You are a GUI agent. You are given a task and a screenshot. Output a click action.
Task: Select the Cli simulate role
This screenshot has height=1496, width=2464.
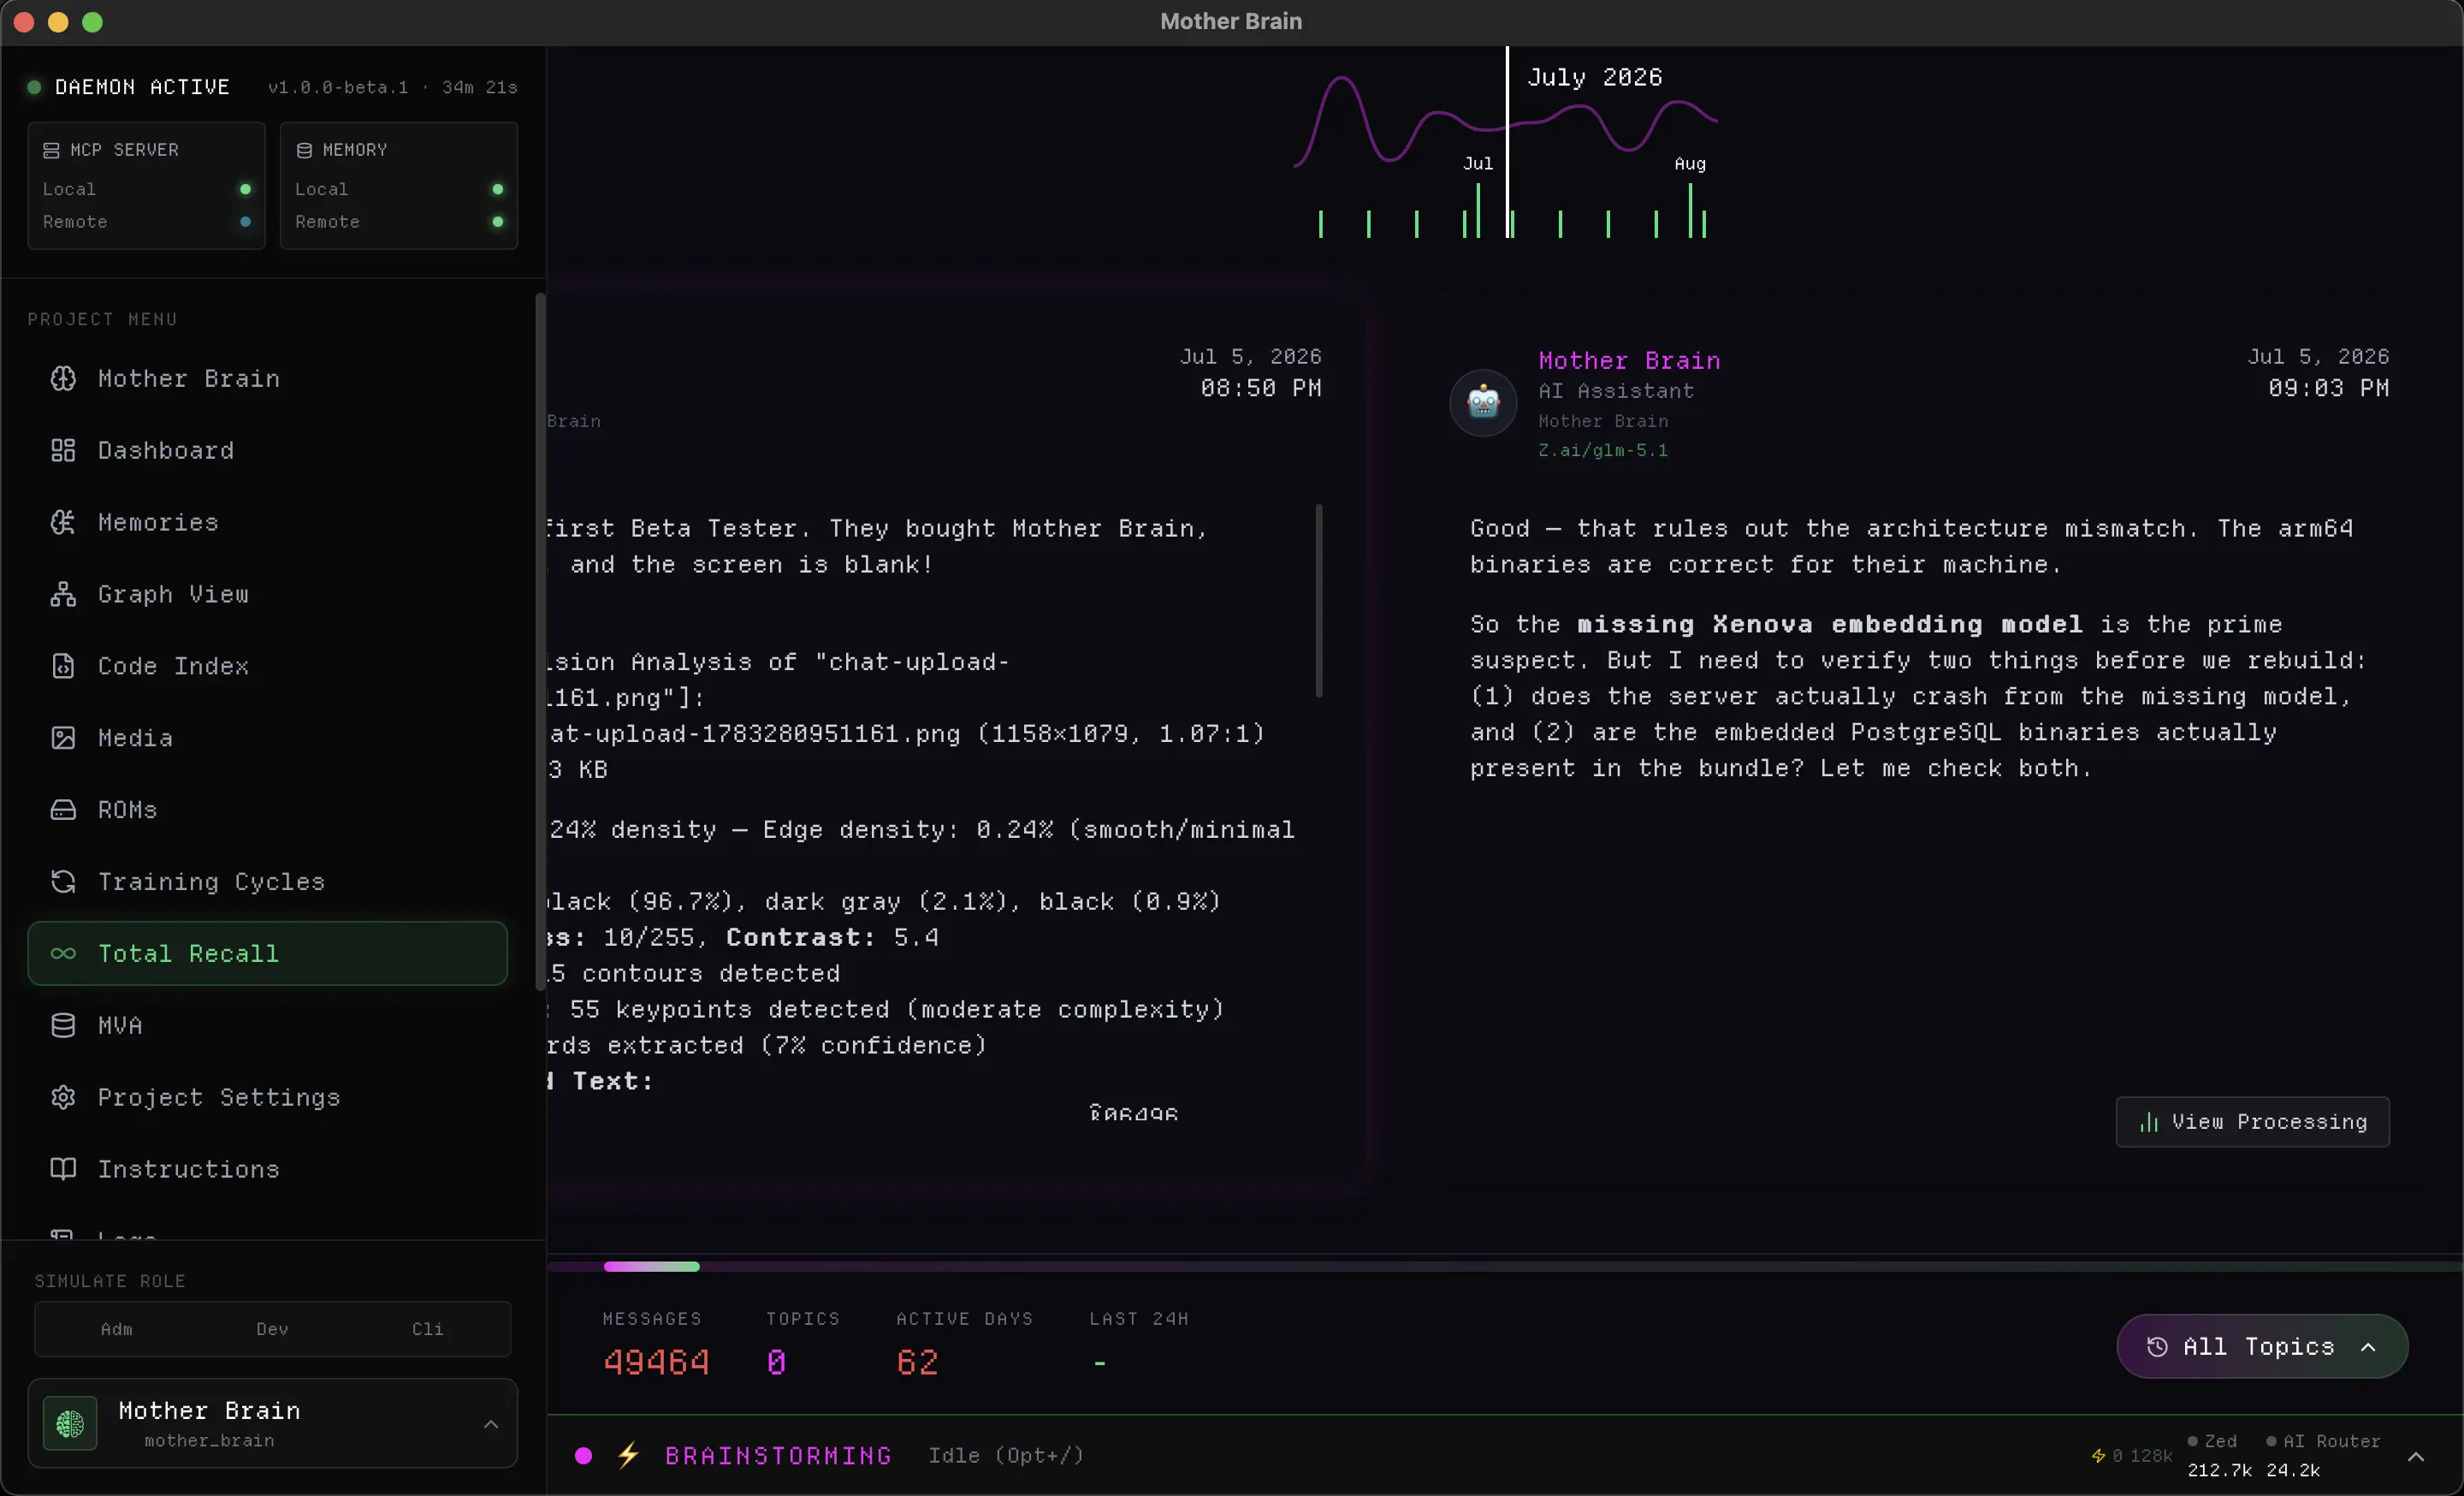[x=428, y=1329]
